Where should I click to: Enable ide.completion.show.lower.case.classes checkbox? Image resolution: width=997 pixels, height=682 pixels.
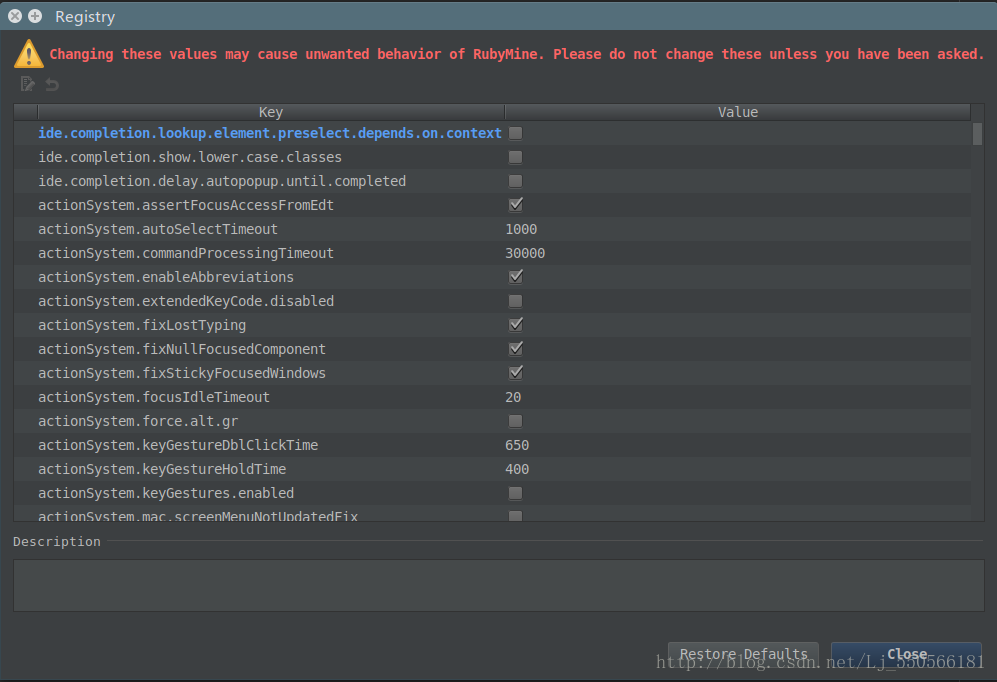[516, 157]
